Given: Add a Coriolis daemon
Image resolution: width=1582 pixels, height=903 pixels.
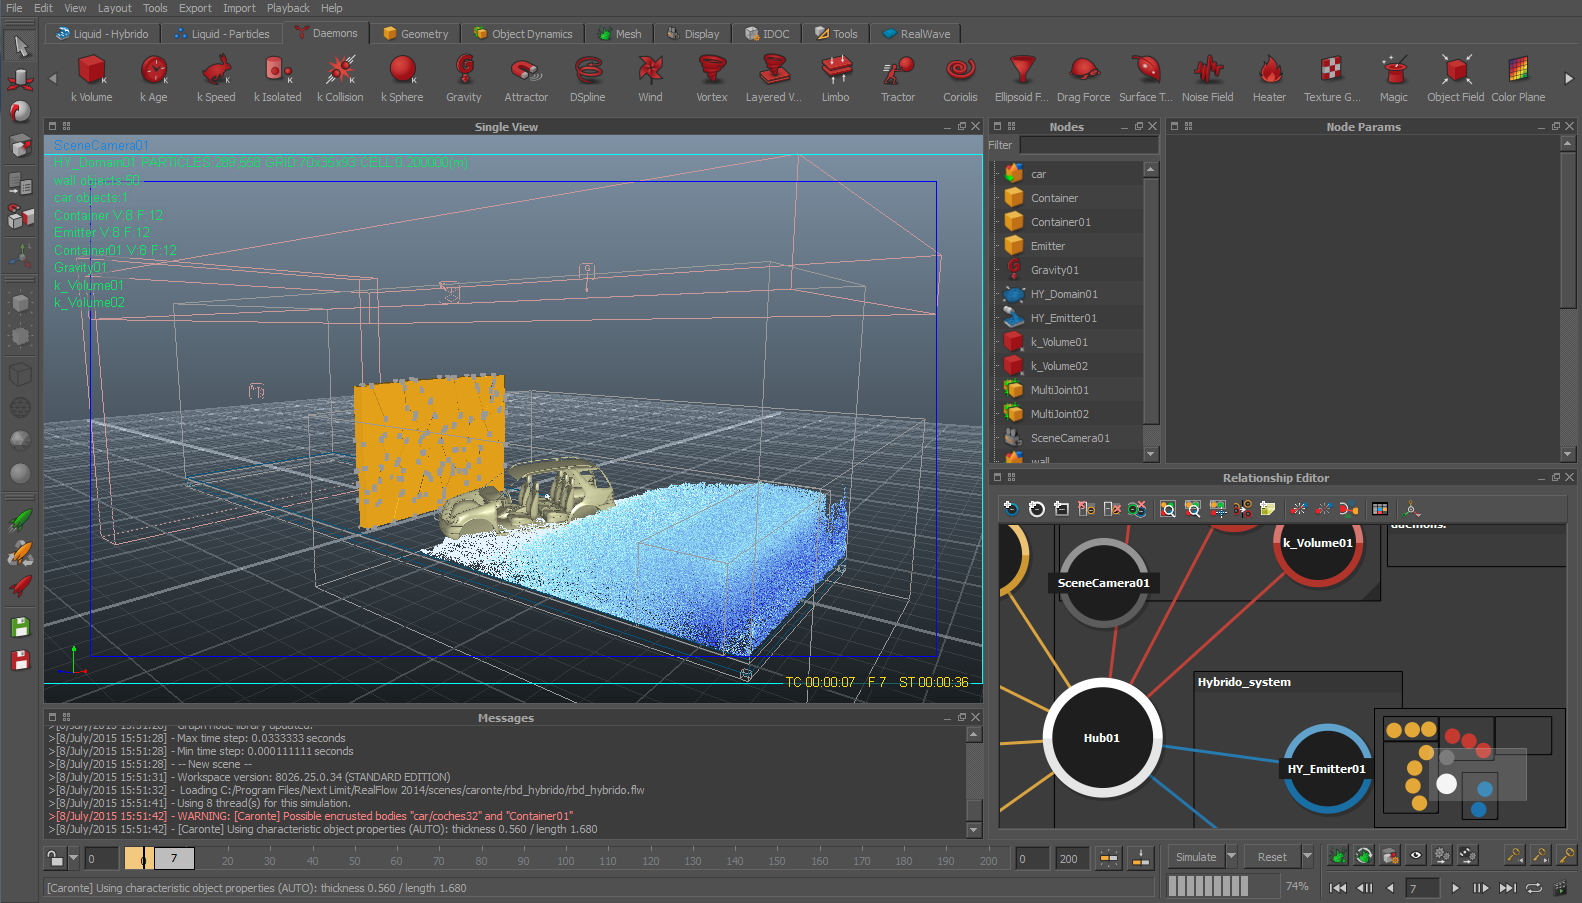Looking at the screenshot, I should pos(960,71).
